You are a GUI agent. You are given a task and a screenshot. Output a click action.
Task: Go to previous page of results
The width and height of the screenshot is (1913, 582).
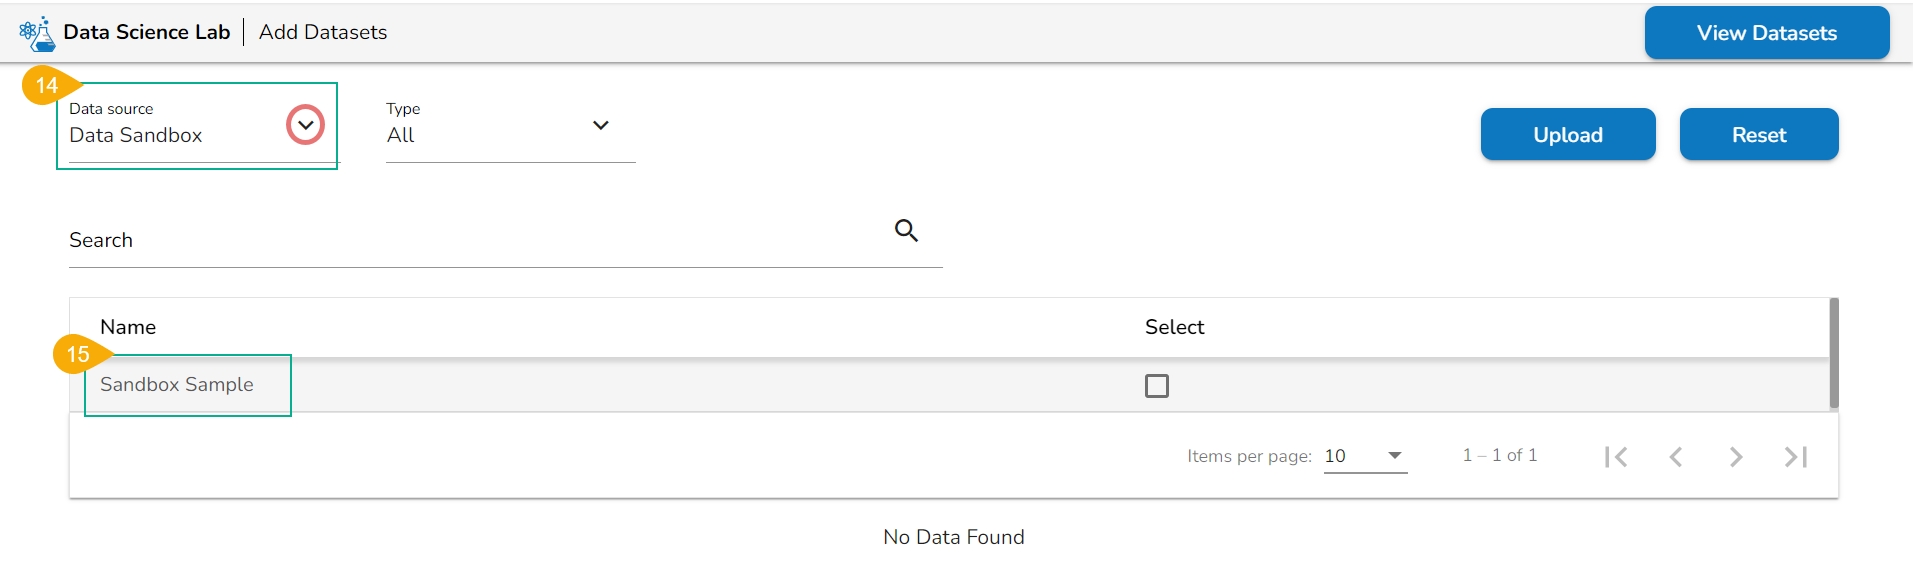(x=1676, y=457)
